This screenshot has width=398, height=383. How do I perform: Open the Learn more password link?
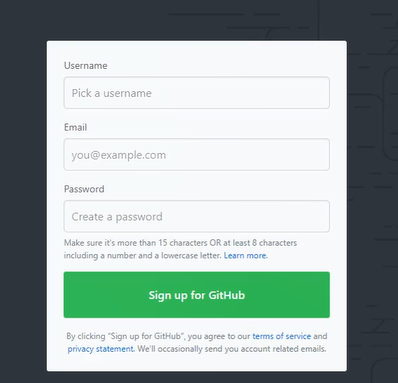click(x=246, y=256)
